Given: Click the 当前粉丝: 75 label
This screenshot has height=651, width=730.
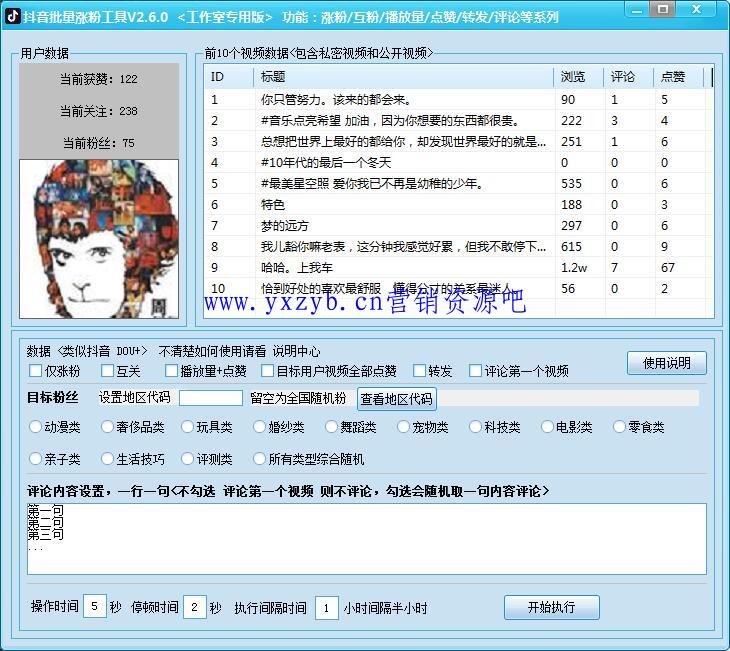Looking at the screenshot, I should [x=99, y=142].
